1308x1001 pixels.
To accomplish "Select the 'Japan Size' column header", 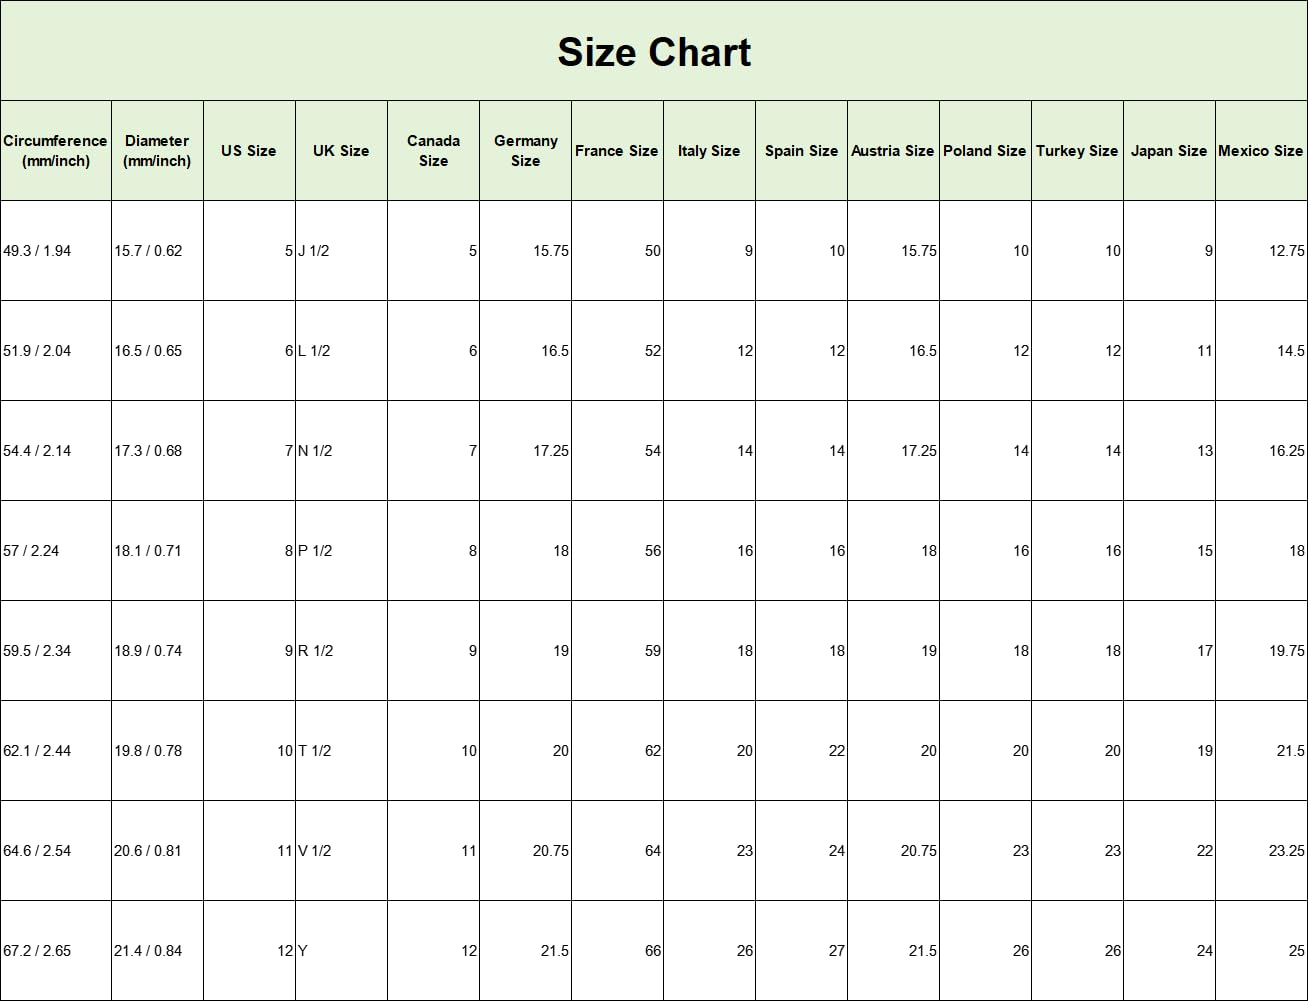I will pos(1169,151).
